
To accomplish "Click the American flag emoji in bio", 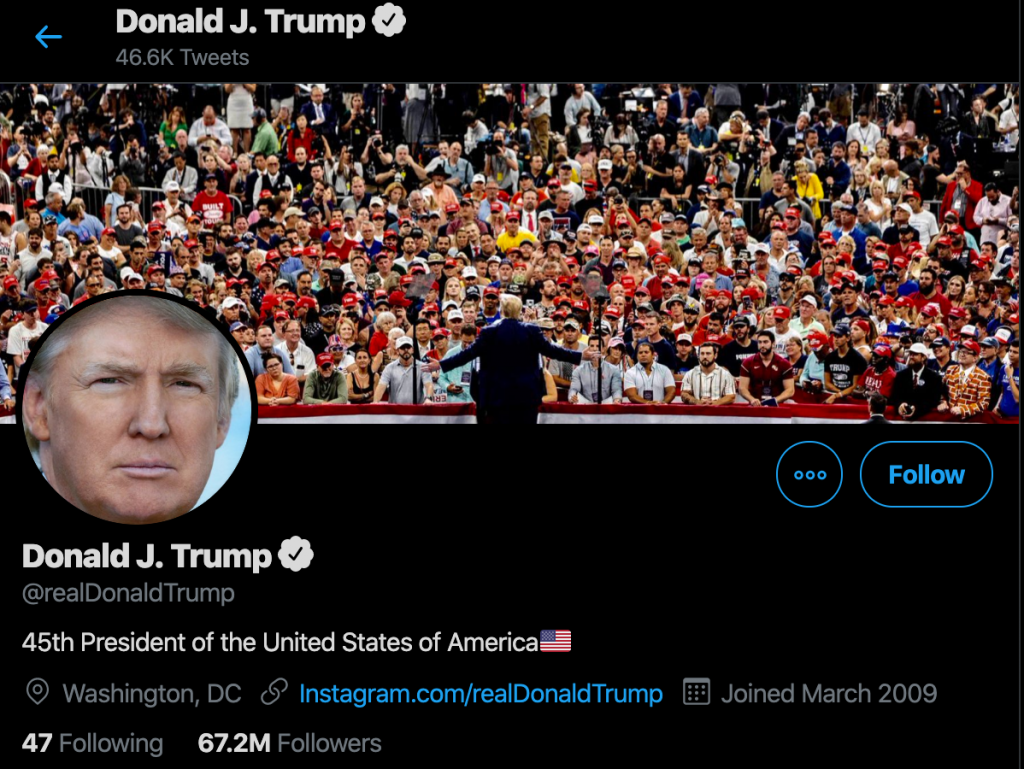I will click(x=556, y=641).
